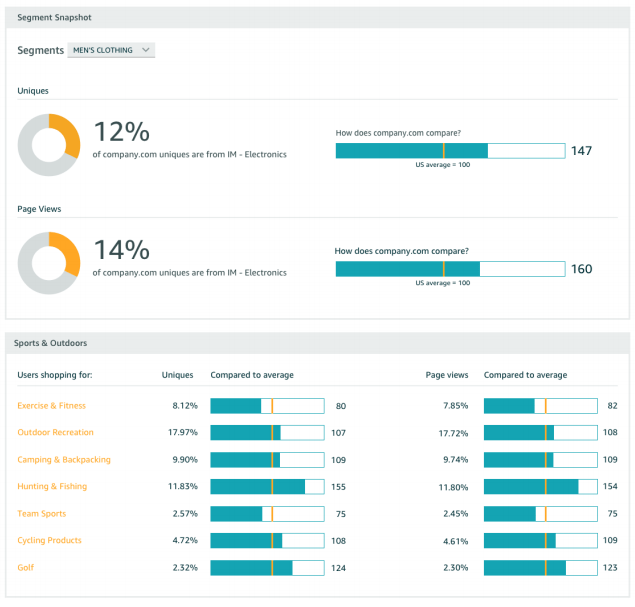Open the Outdoor Recreation link
This screenshot has width=635, height=607.
[x=55, y=433]
